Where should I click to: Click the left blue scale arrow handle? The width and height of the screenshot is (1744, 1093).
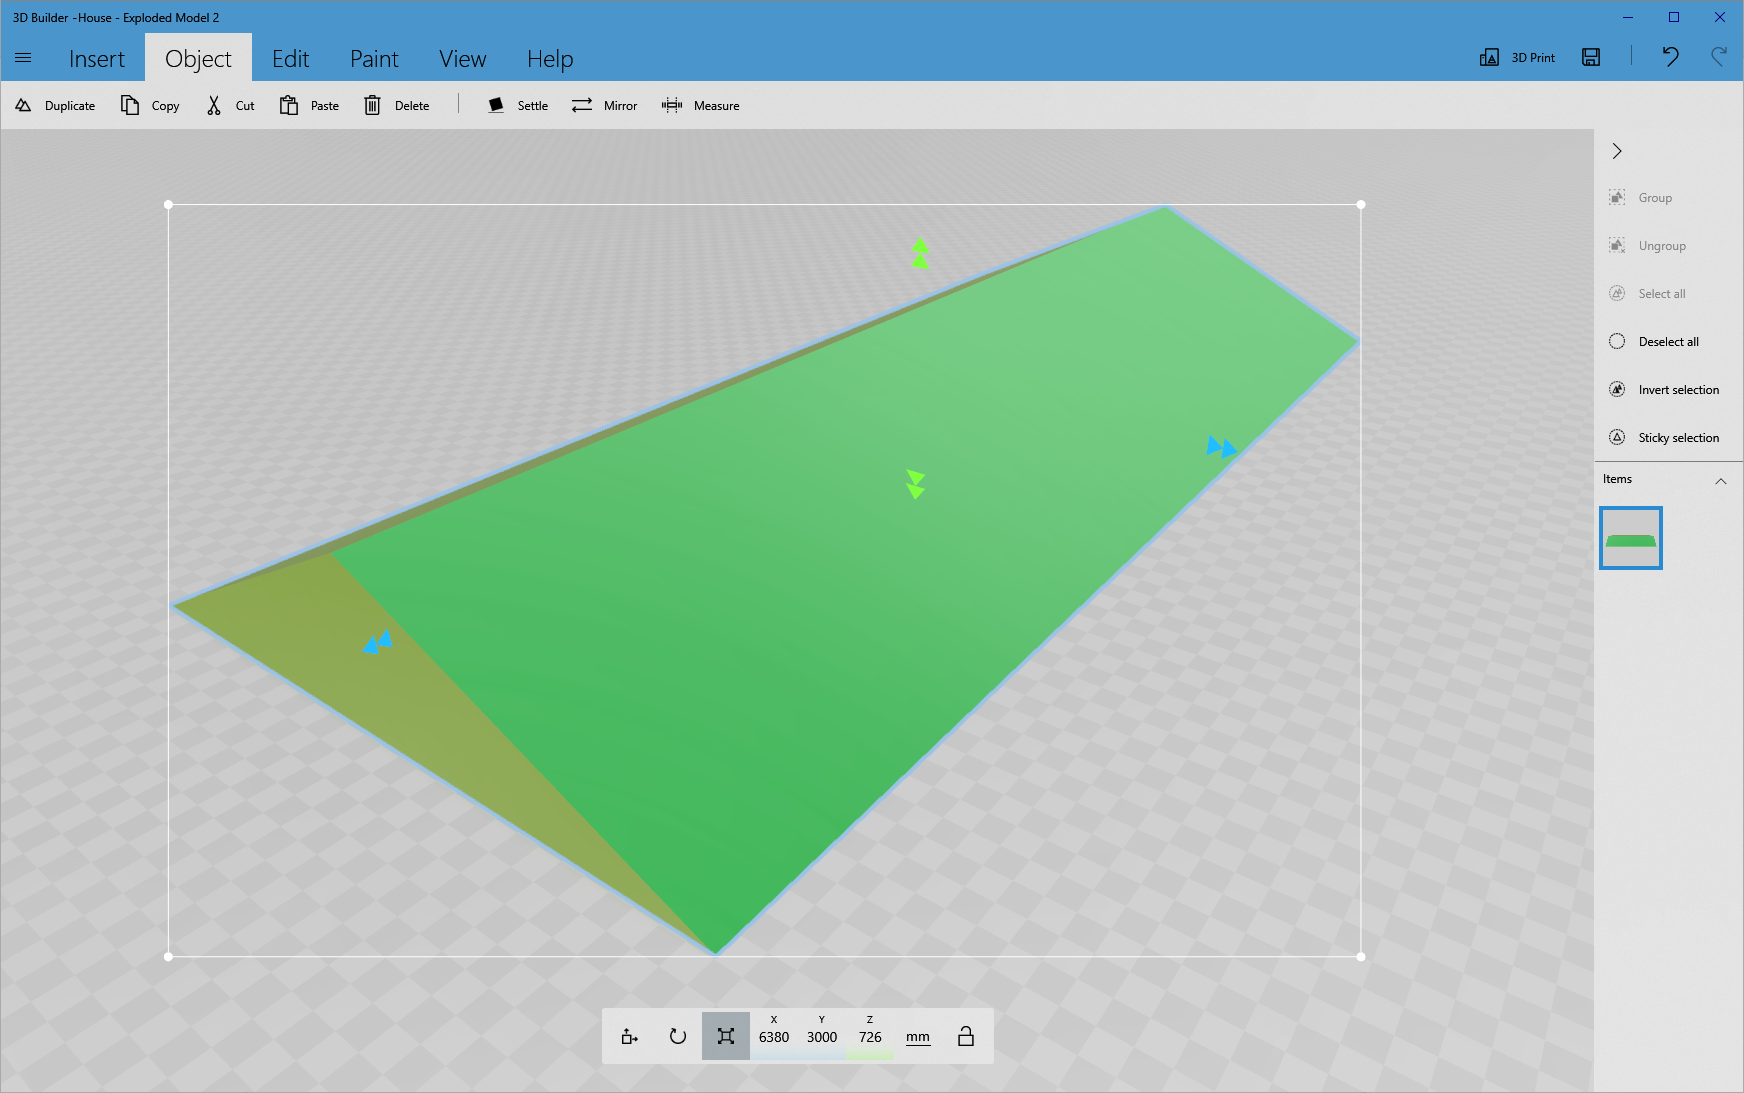pyautogui.click(x=378, y=642)
